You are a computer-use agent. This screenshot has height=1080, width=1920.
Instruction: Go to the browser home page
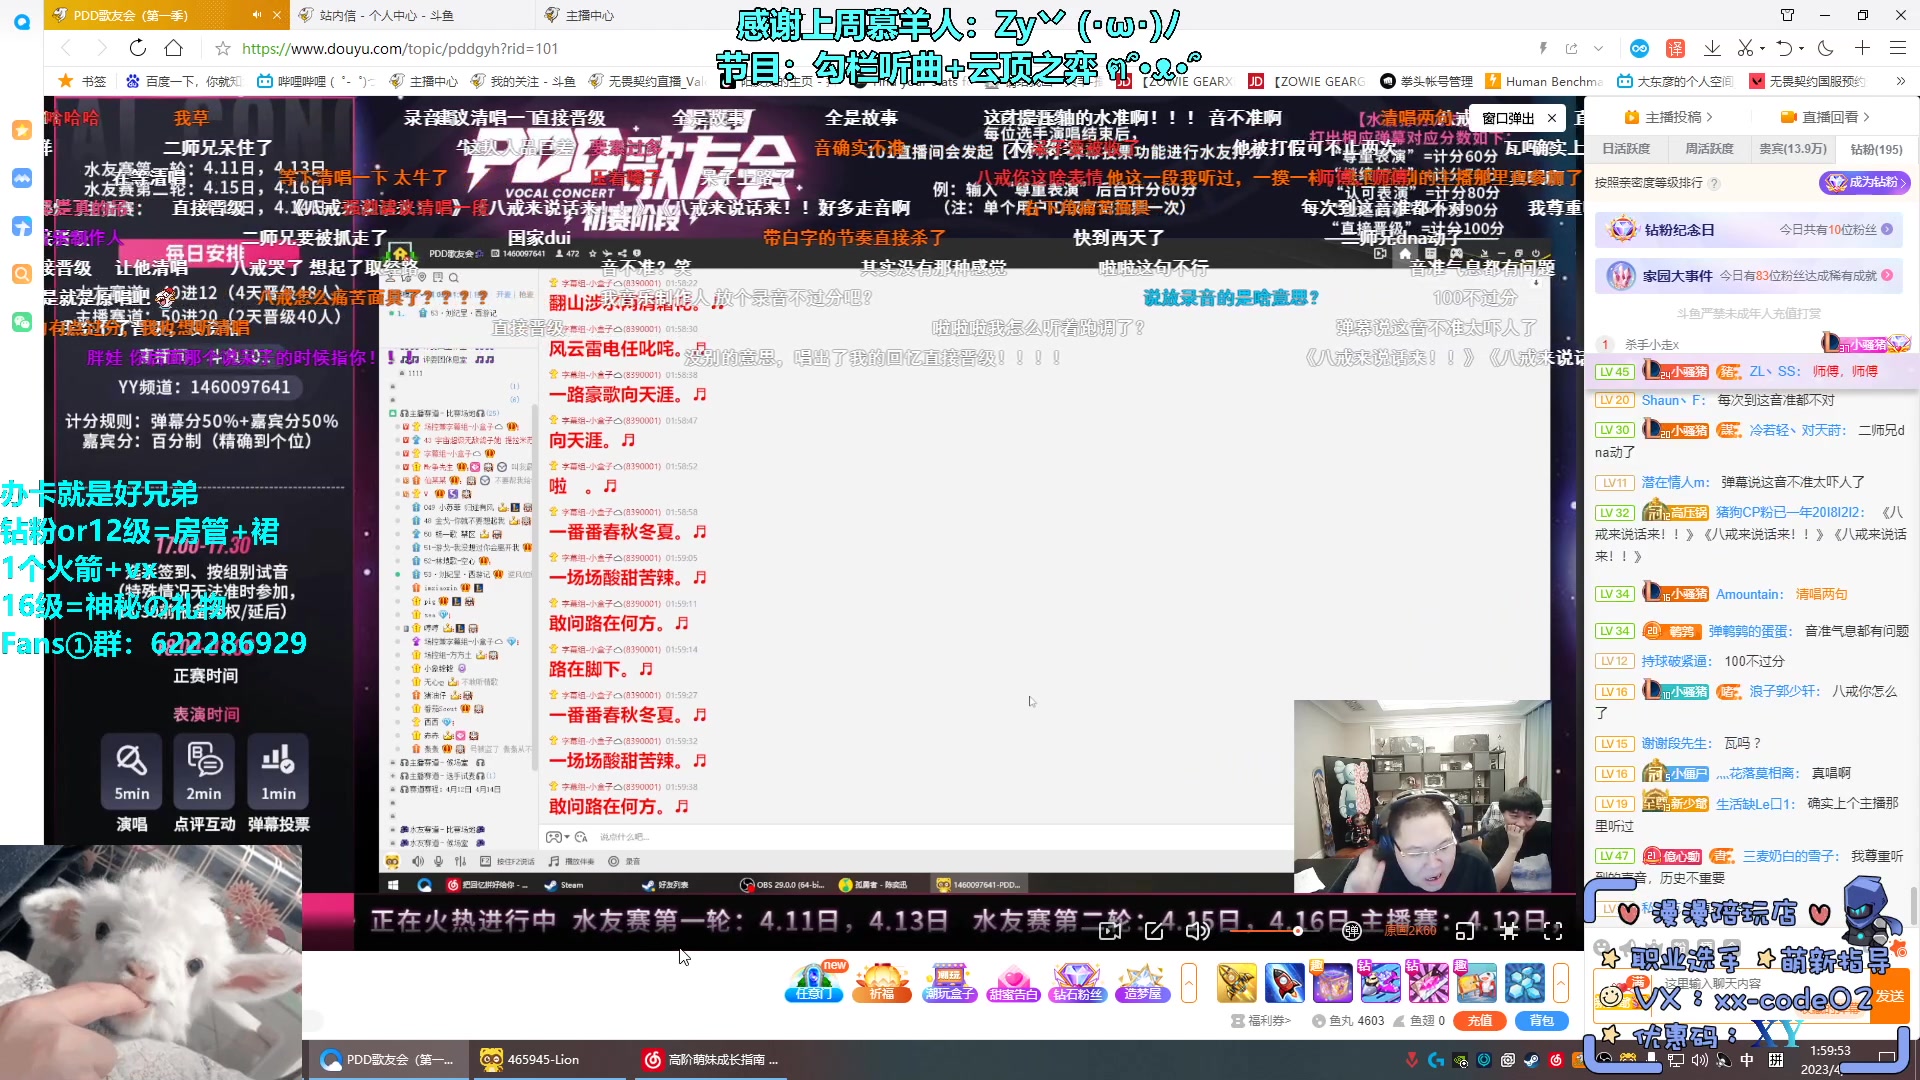(174, 48)
